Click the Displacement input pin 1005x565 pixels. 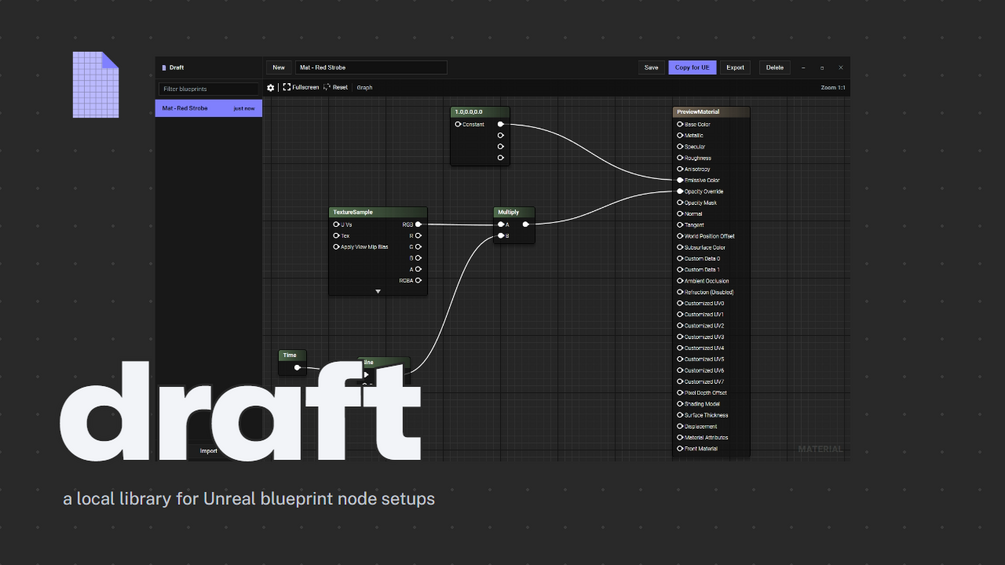point(680,427)
